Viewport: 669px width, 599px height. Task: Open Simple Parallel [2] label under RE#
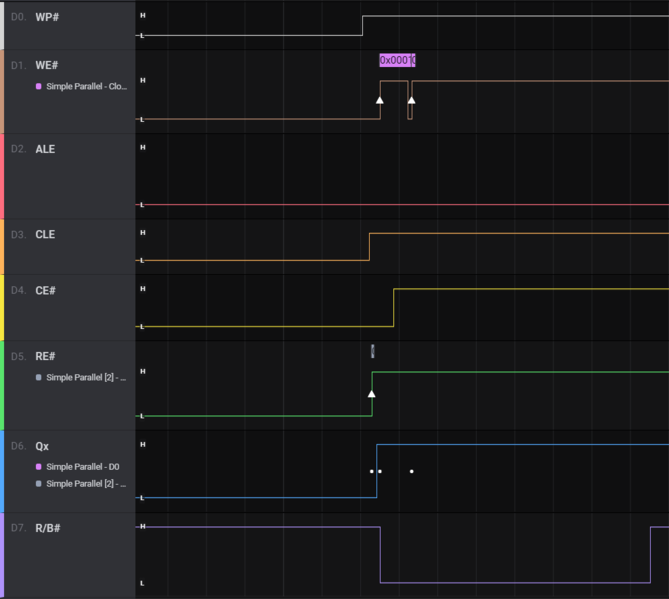click(x=86, y=378)
